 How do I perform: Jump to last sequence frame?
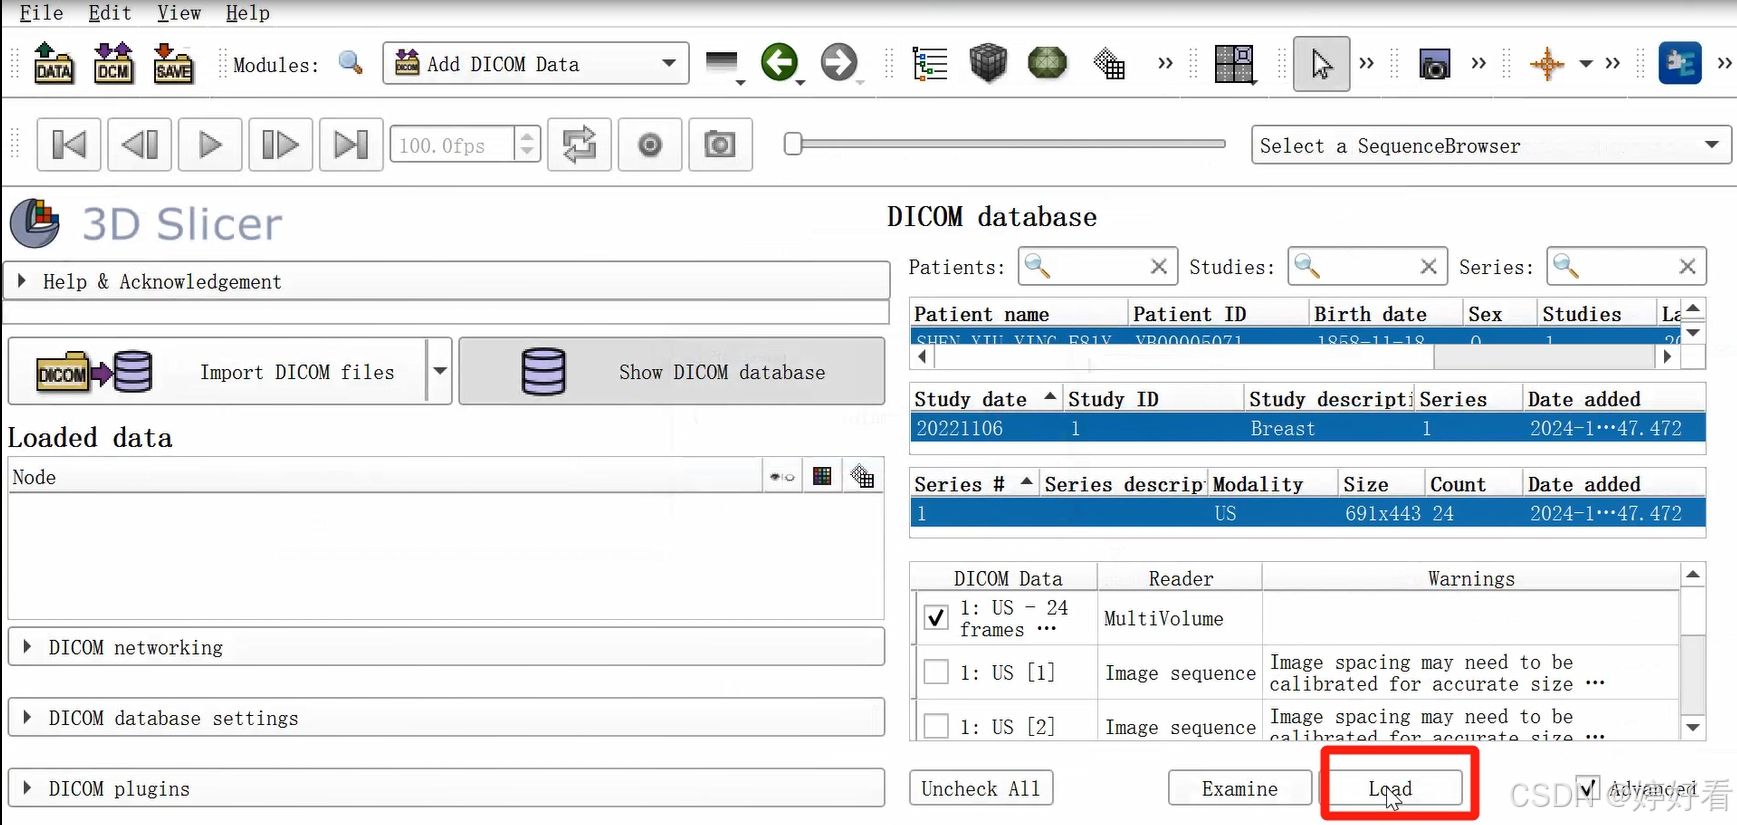351,145
